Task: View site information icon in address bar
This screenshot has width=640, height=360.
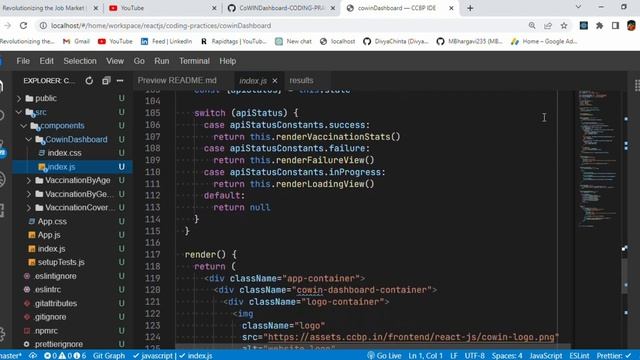Action: 43,25
